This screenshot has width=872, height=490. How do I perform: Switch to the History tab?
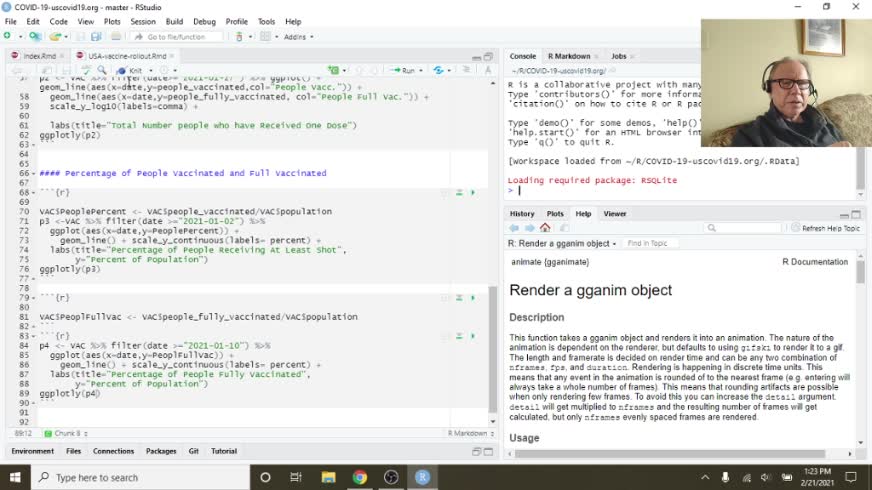click(522, 214)
